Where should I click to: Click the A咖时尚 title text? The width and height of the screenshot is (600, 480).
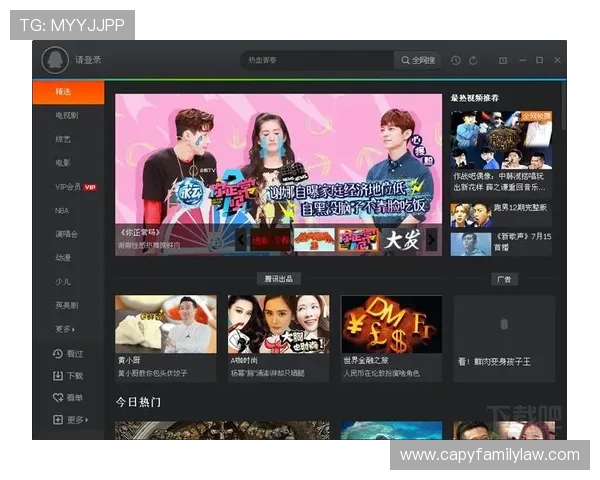click(244, 360)
